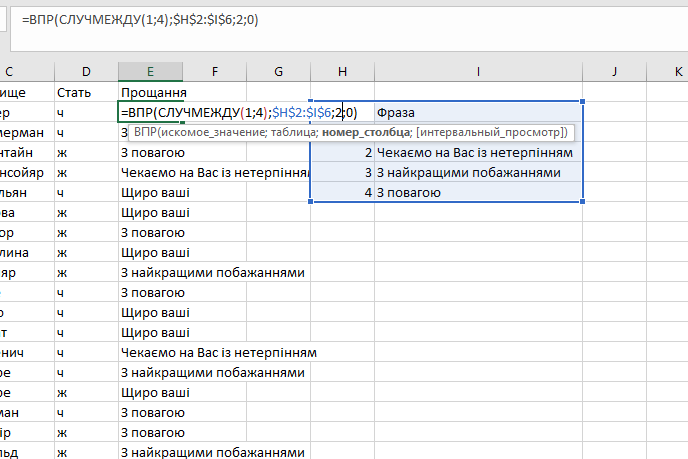
Task: Select the column G header
Action: coord(278,71)
